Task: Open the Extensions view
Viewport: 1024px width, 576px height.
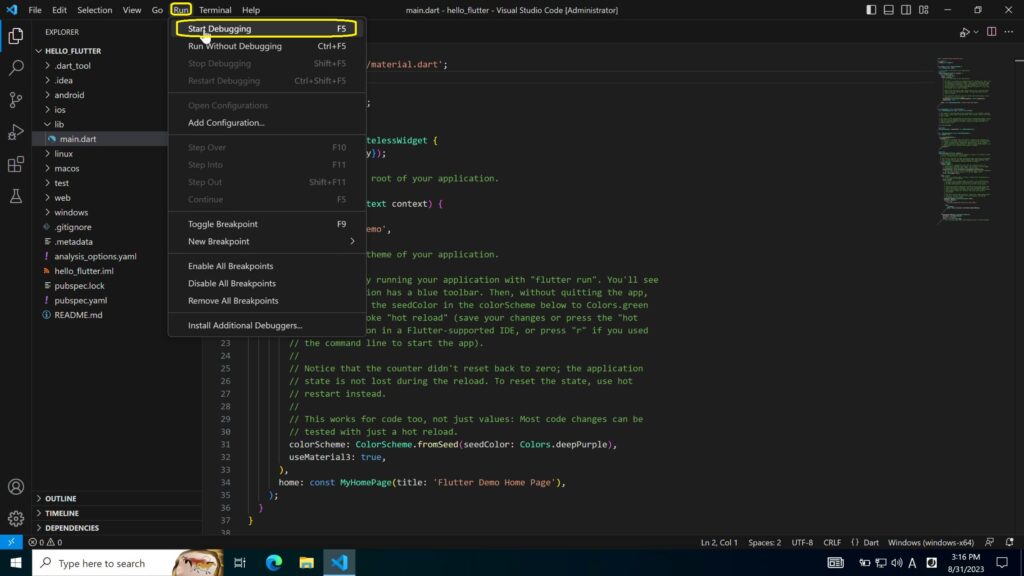Action: coord(16,164)
